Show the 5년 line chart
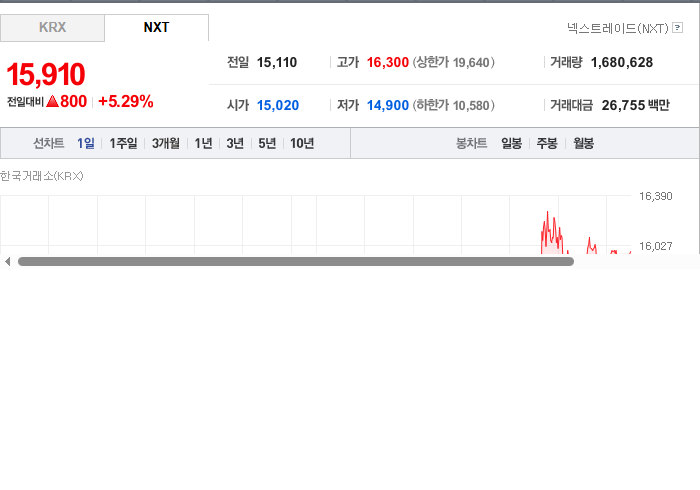 [267, 143]
